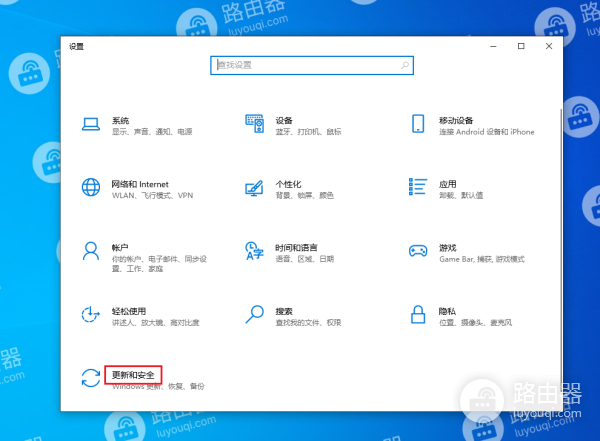Screen dimensions: 600x441
Task: Open the 搜索 magnifier category icon
Action: coord(254,314)
